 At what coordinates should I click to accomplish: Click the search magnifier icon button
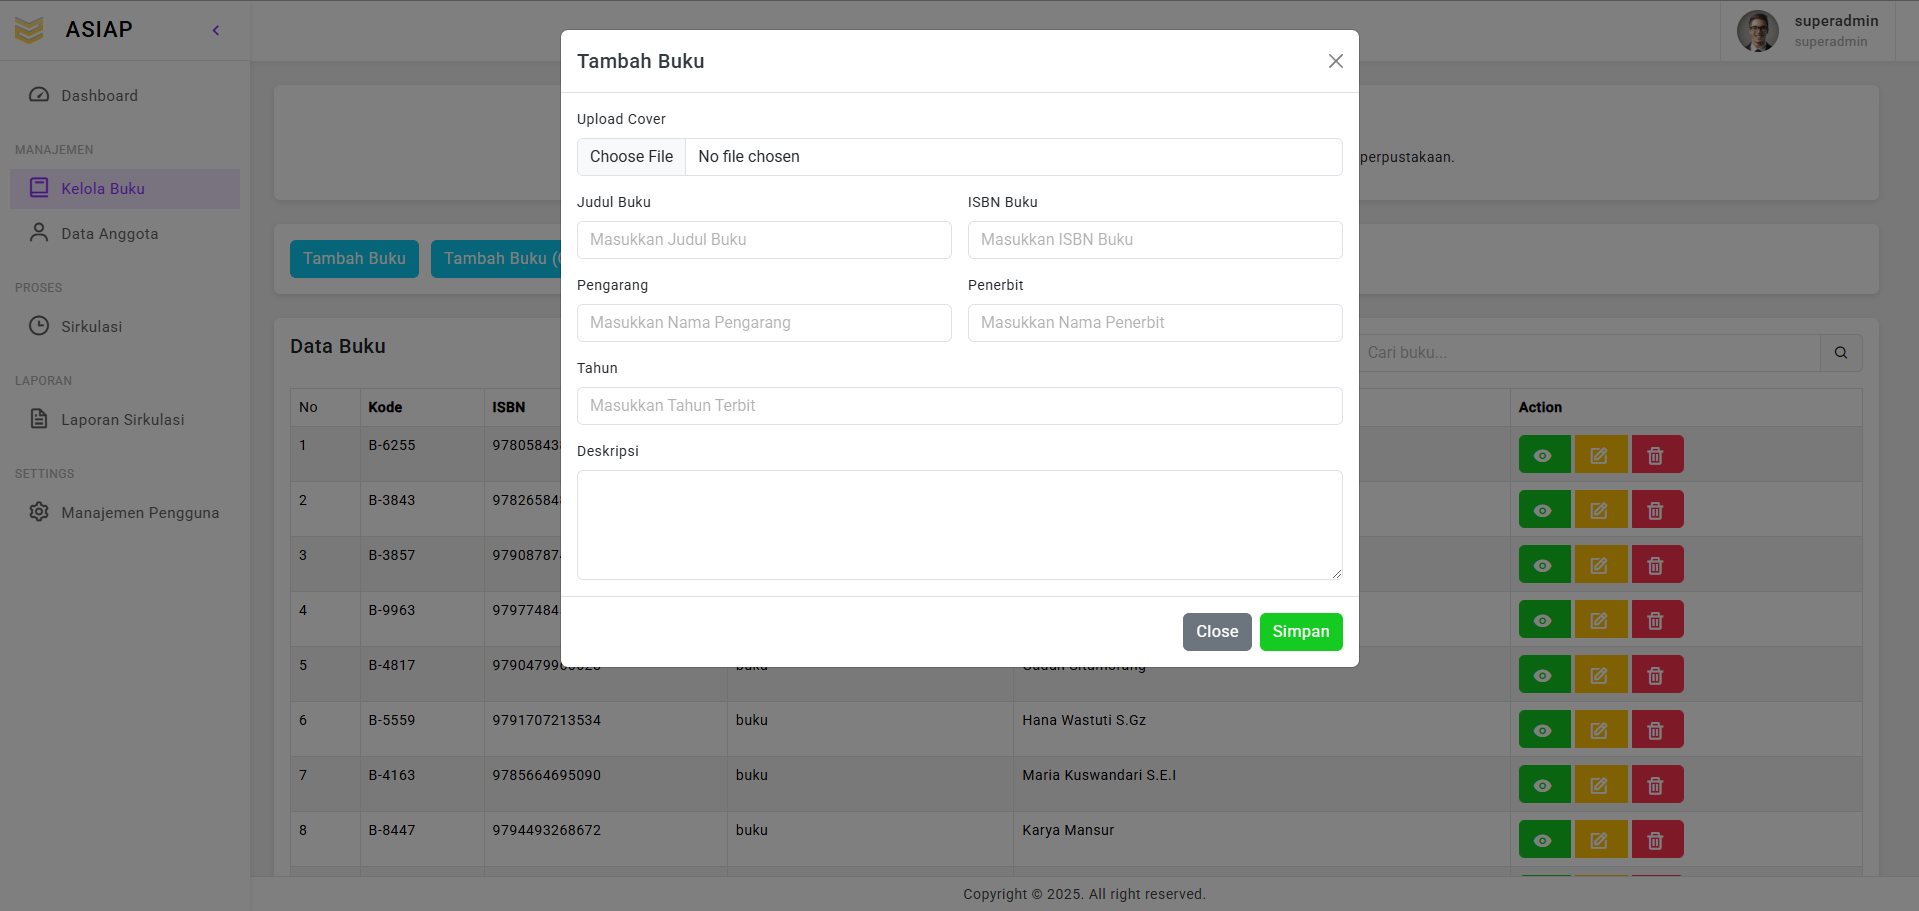(x=1840, y=353)
